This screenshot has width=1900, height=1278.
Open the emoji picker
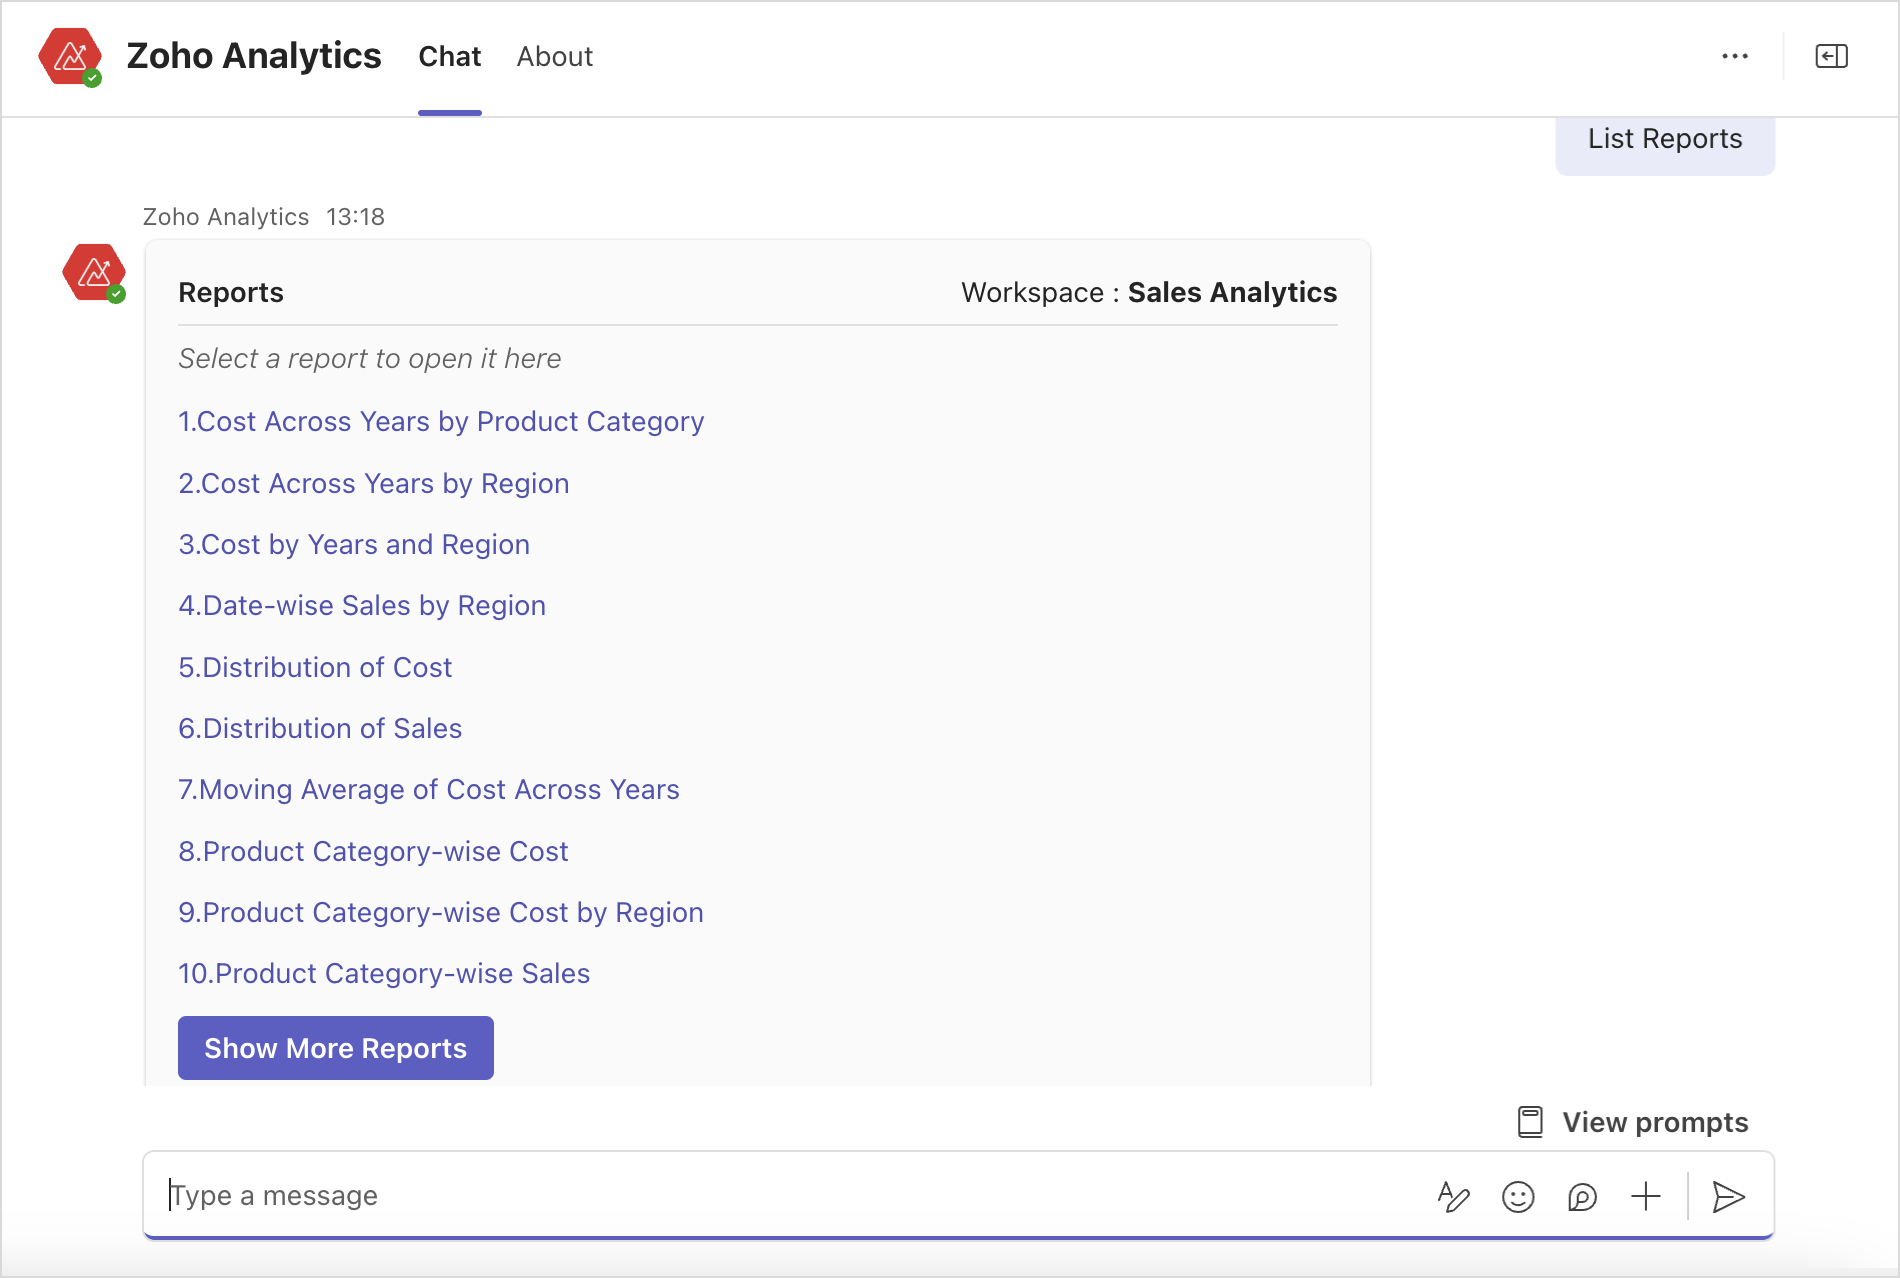(1518, 1196)
